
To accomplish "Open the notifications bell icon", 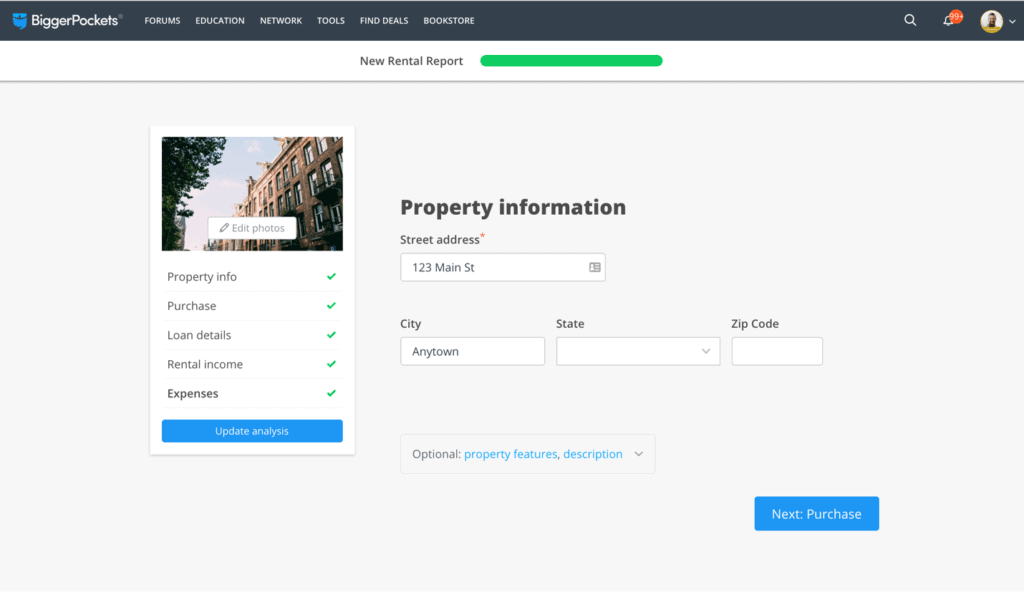I will tap(949, 21).
